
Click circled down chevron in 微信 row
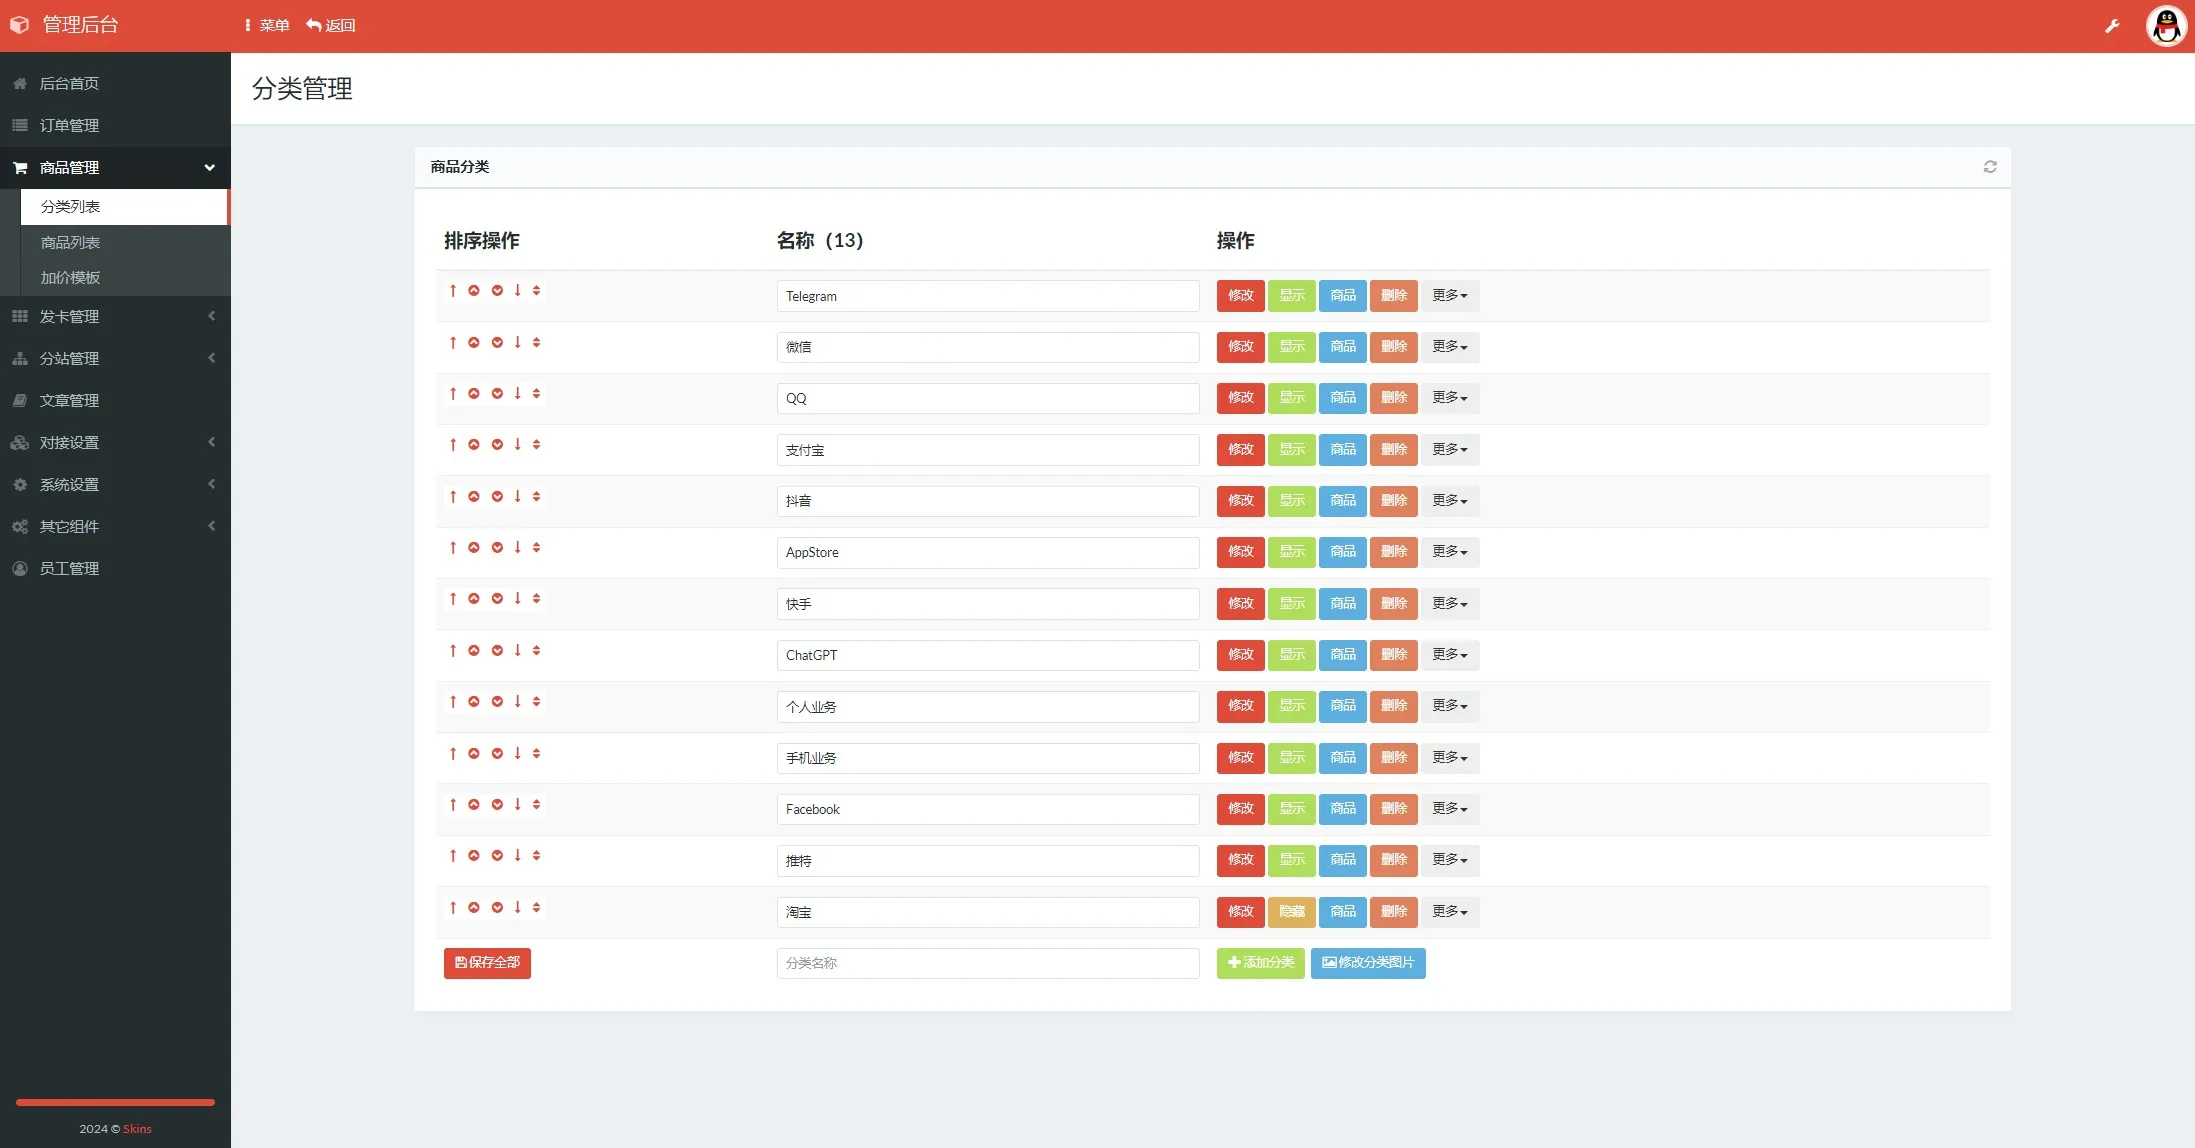pos(497,343)
